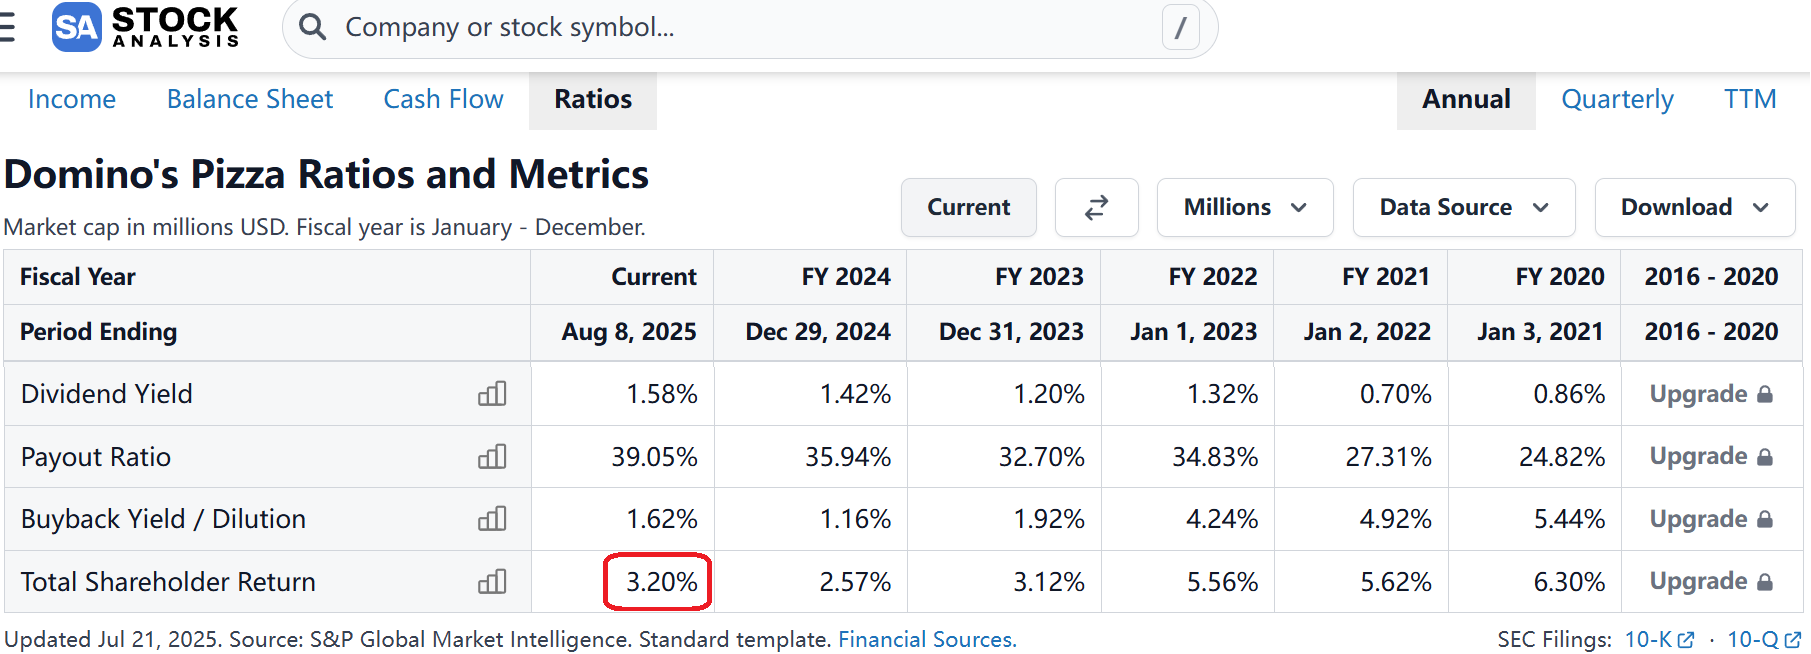The height and width of the screenshot is (654, 1811).
Task: Click lock icon in Dividend Yield row
Action: tap(1765, 394)
